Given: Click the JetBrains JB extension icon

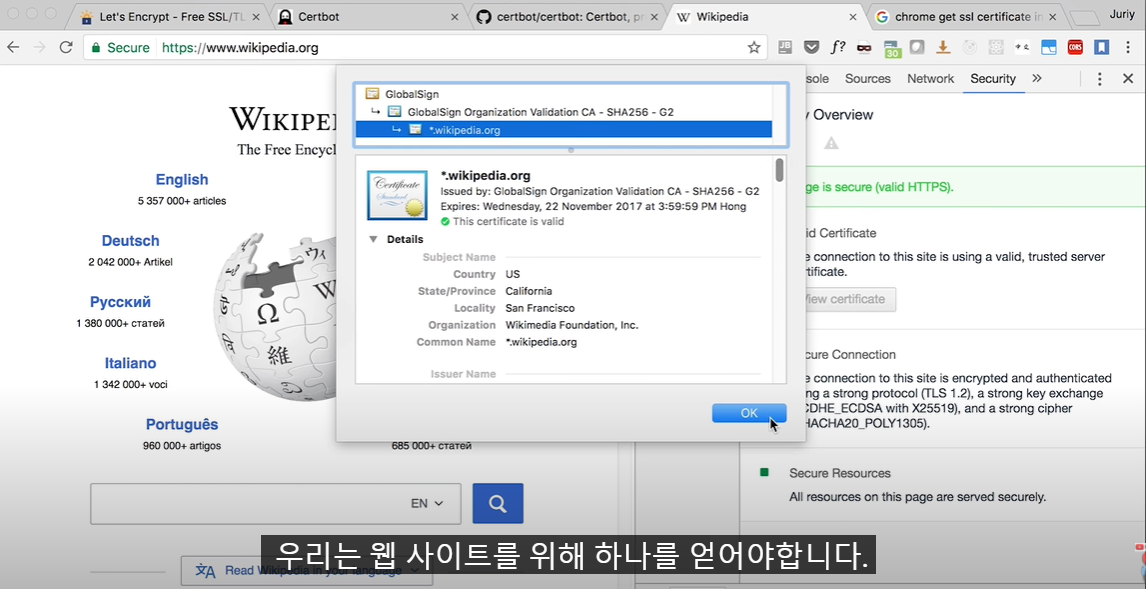Looking at the screenshot, I should [786, 48].
